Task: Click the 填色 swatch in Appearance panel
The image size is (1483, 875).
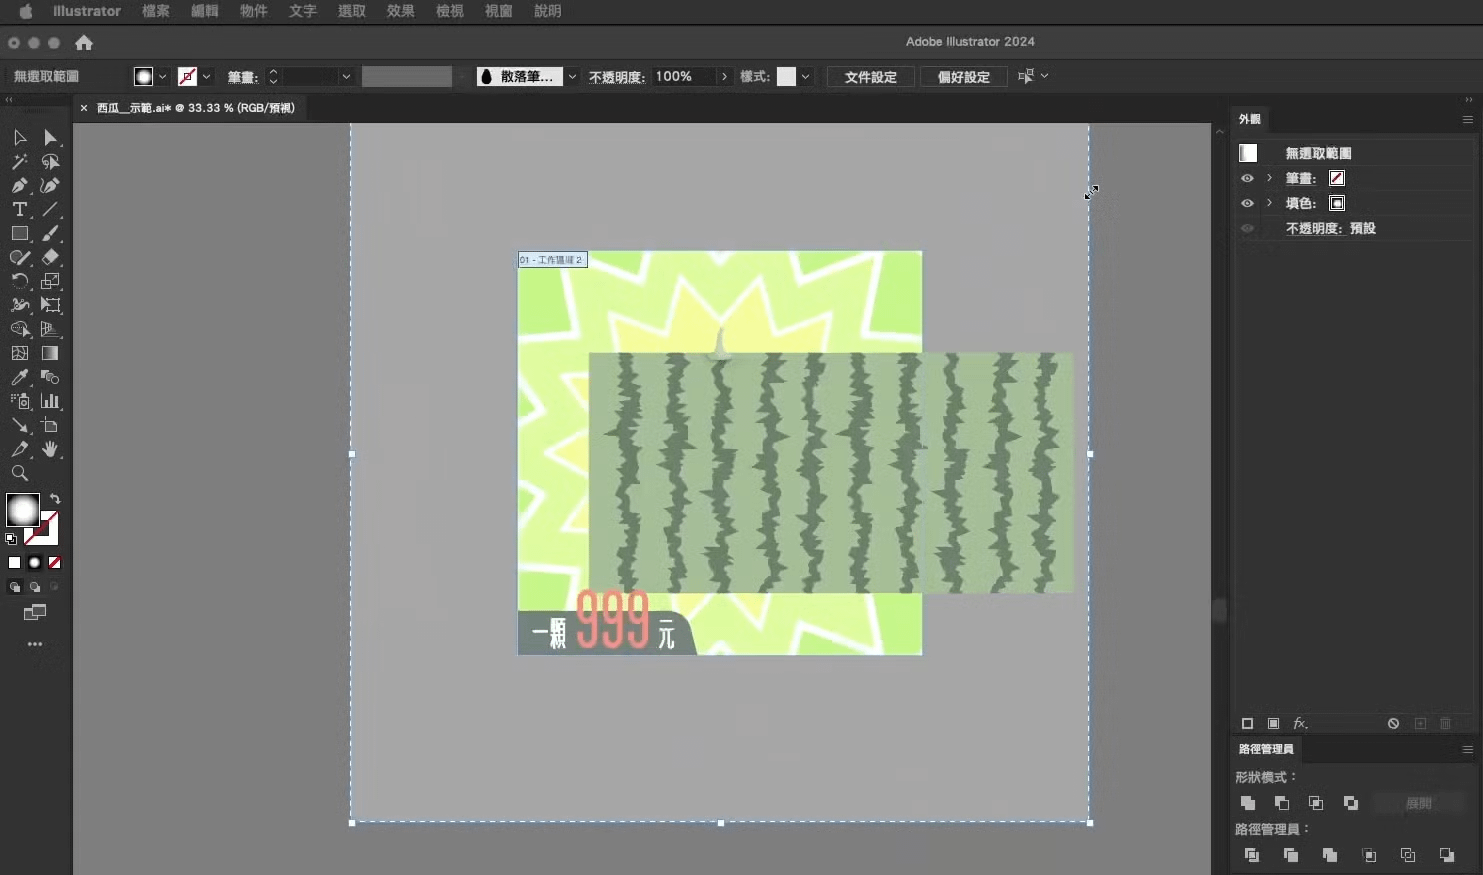Action: pos(1337,203)
